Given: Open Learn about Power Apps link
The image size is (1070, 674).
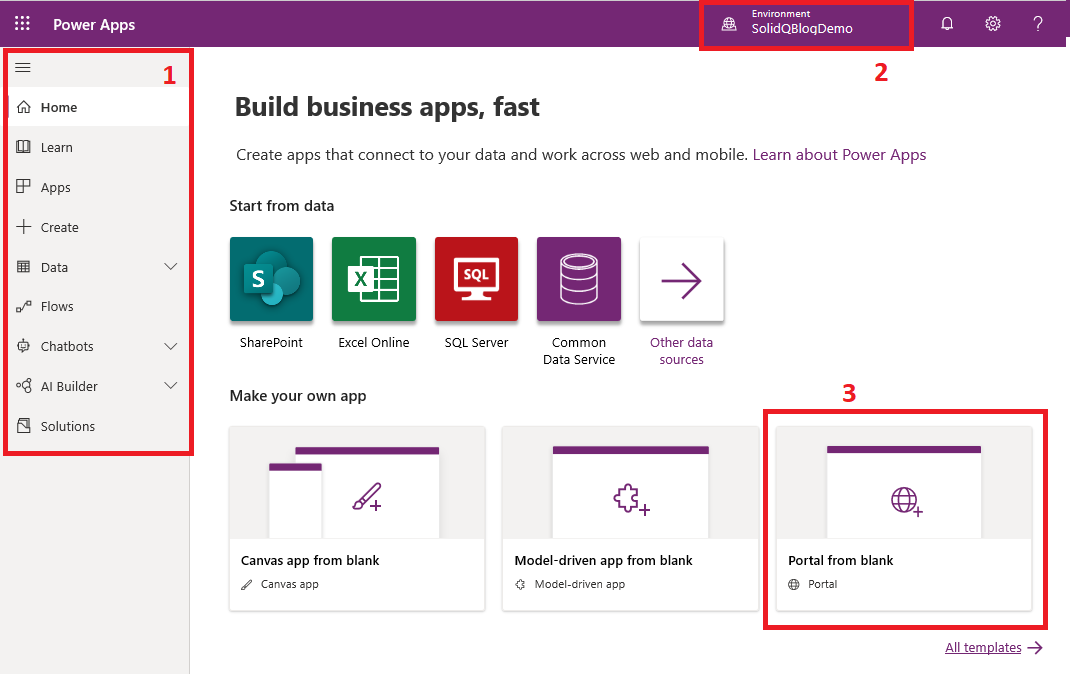Looking at the screenshot, I should tap(839, 154).
